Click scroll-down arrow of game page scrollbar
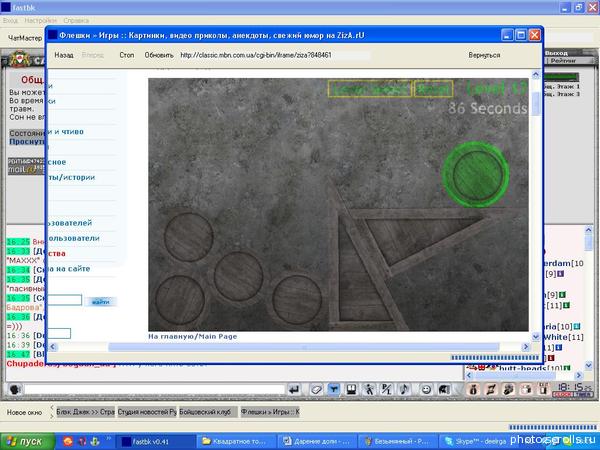600x450 pixels. pyautogui.click(x=536, y=337)
